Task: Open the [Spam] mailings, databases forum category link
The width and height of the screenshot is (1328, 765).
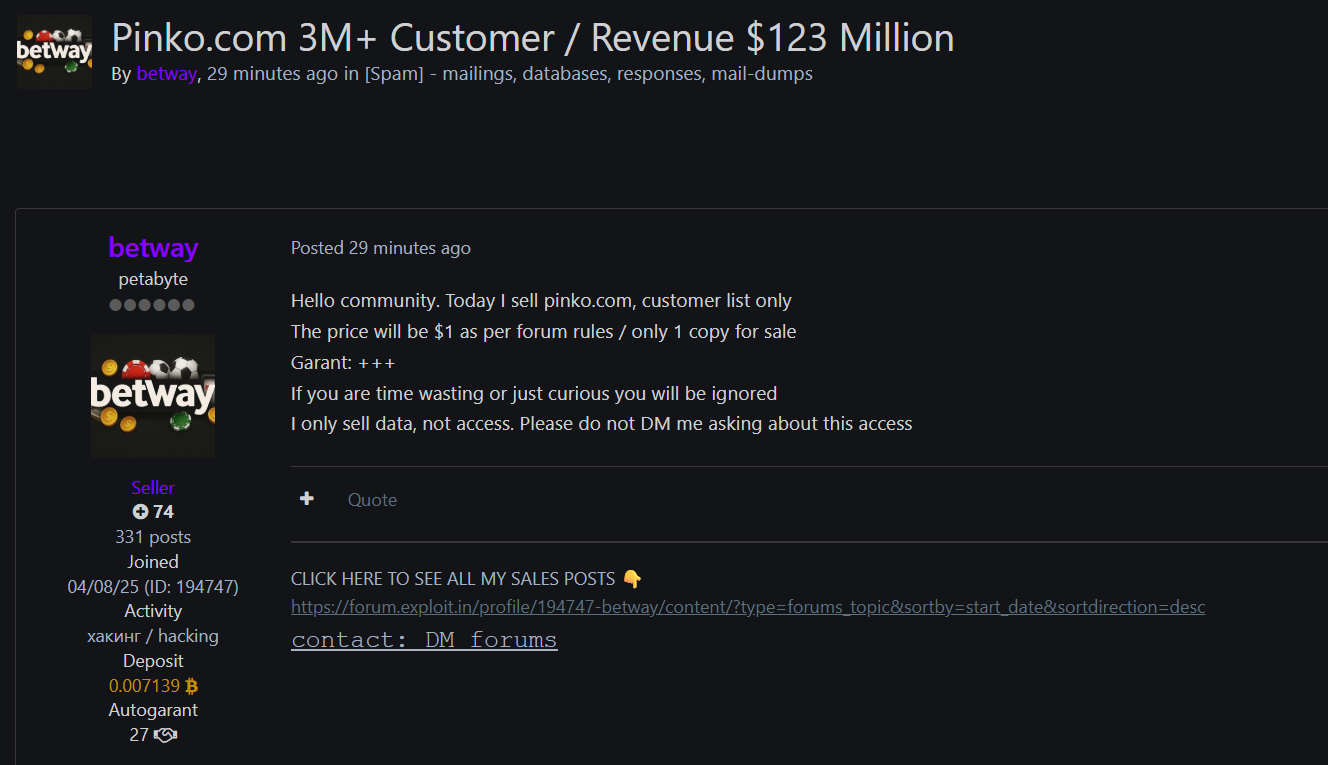Action: point(588,74)
